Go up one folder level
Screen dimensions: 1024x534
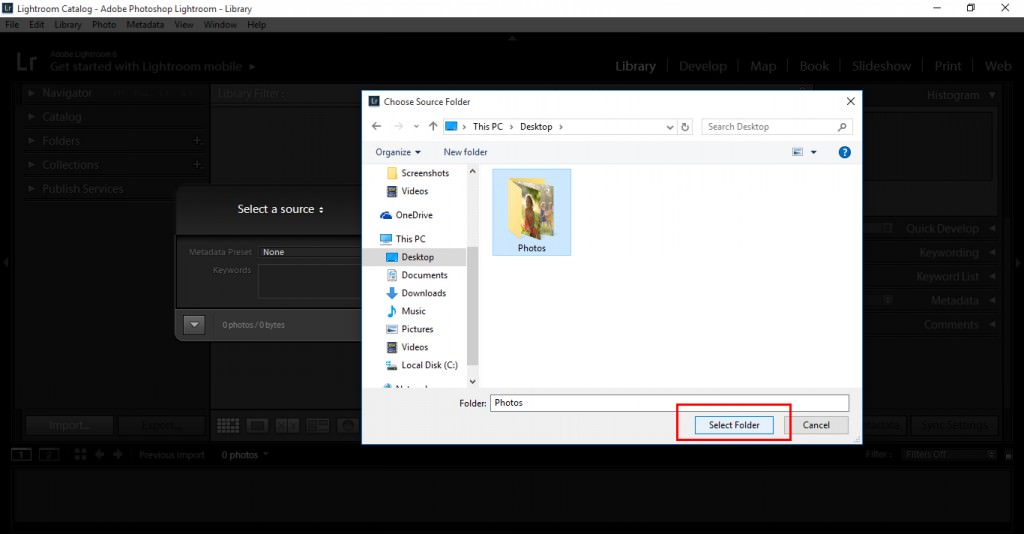[433, 127]
